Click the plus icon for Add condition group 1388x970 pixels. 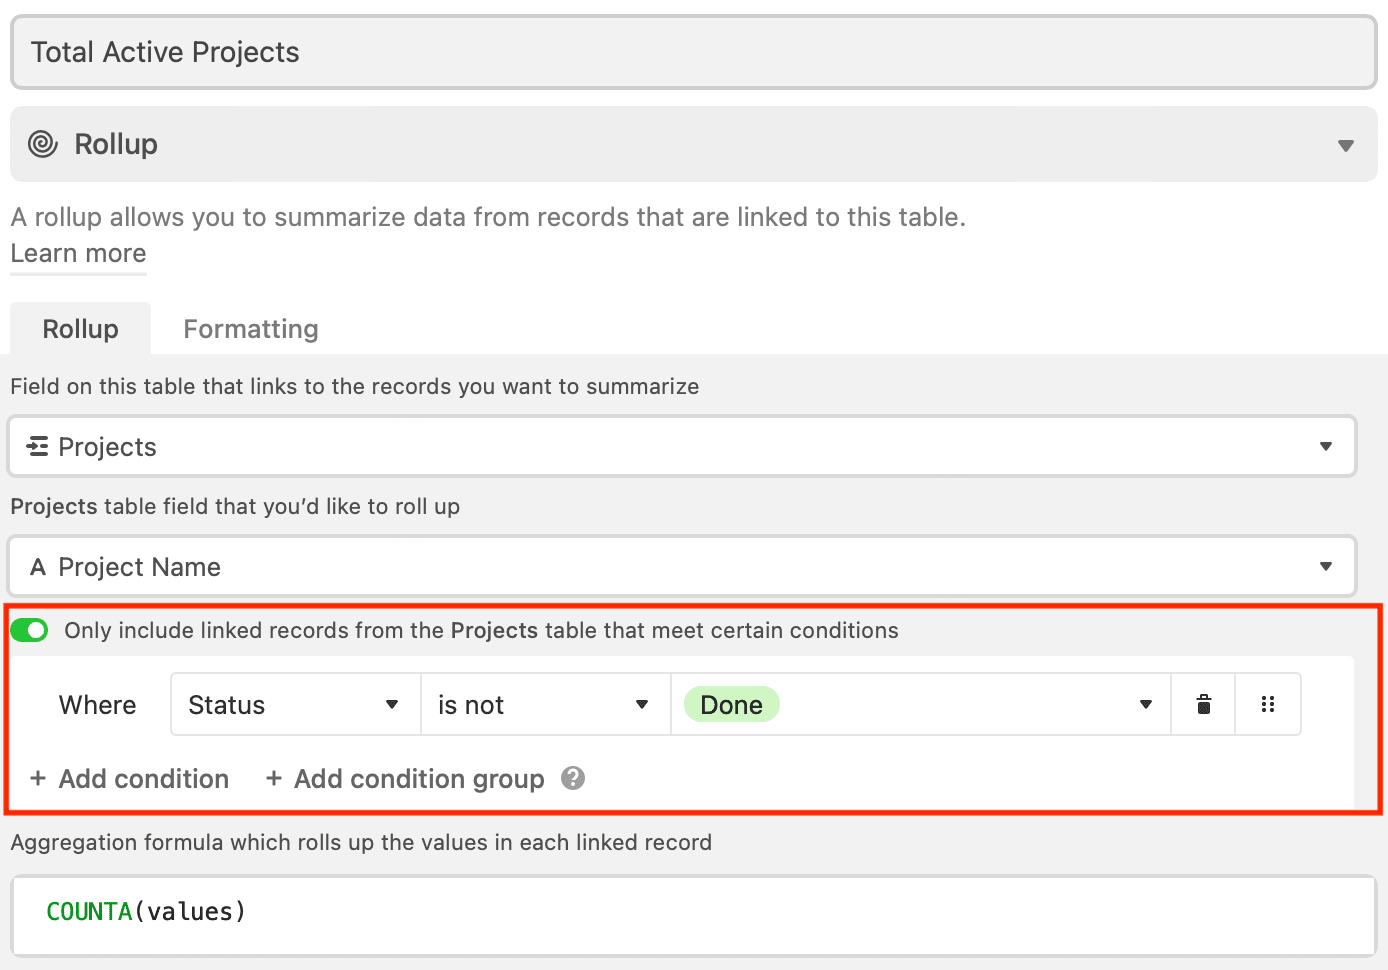click(273, 778)
